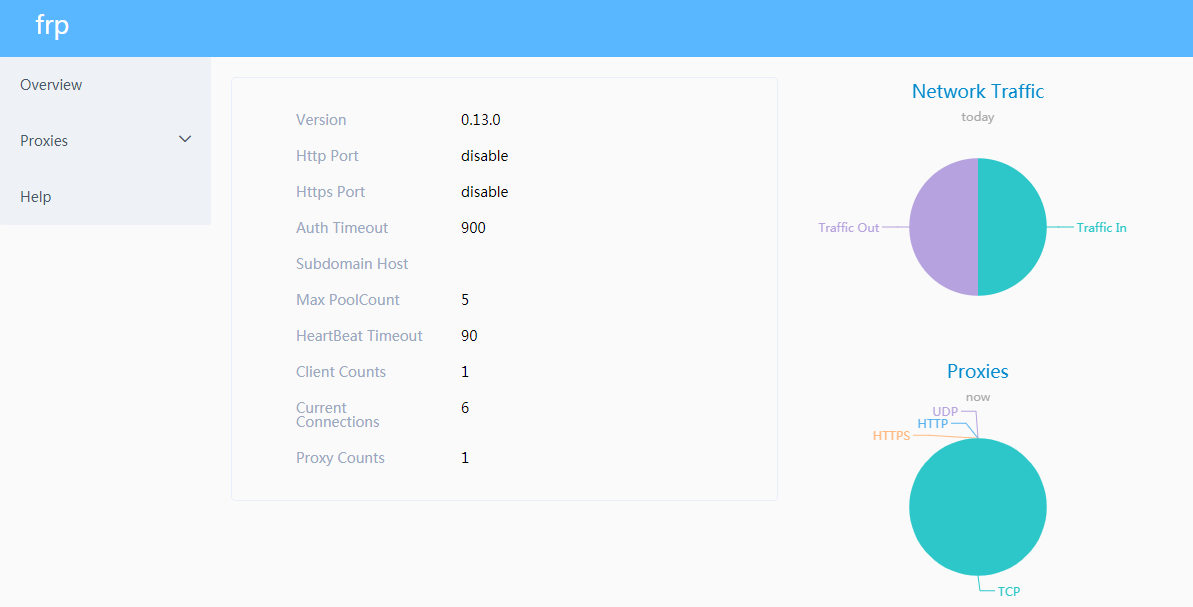Viewport: 1193px width, 607px height.
Task: Click the HeartBeat Timeout label
Action: [x=359, y=335]
